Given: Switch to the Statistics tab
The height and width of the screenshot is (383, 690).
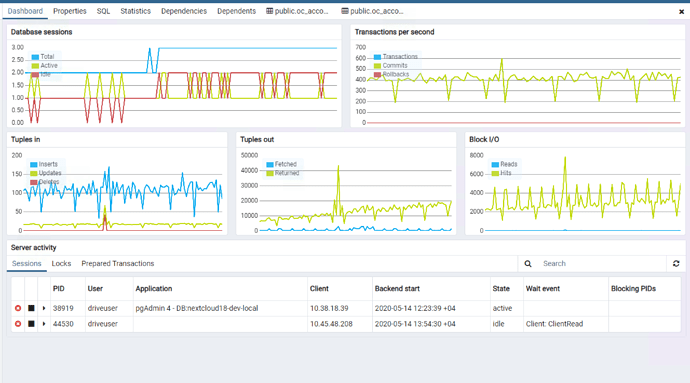Looking at the screenshot, I should (x=136, y=11).
